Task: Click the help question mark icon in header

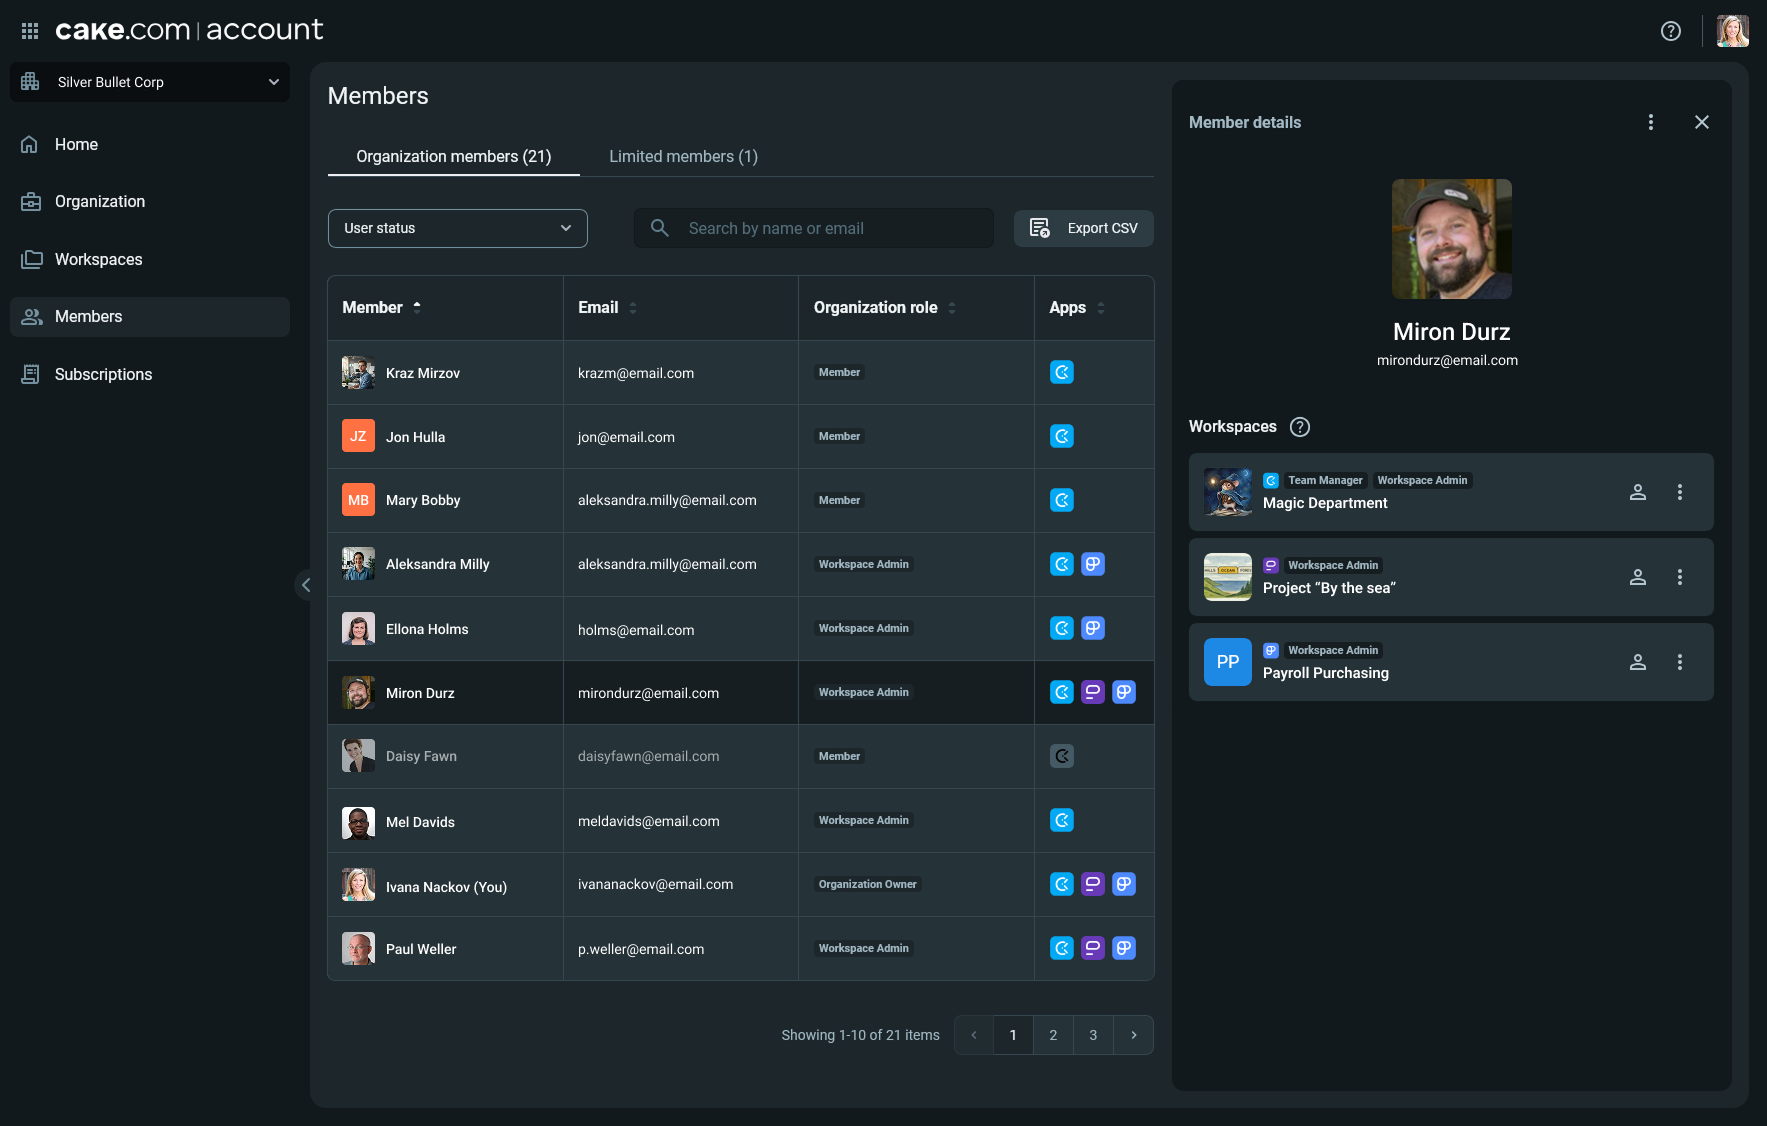Action: tap(1670, 31)
